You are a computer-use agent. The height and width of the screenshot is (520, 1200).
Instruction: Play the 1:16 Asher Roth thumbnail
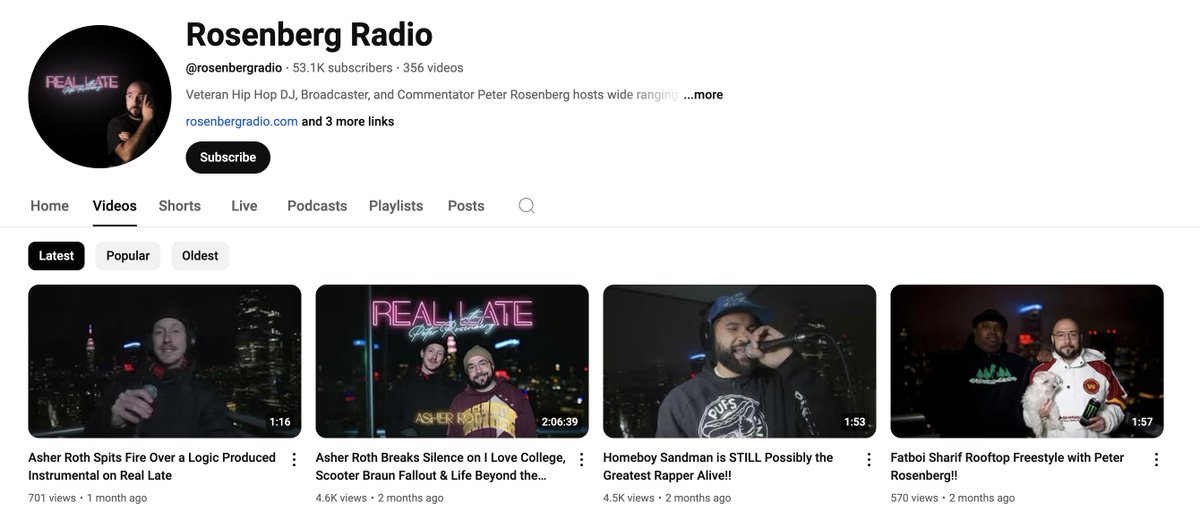tap(165, 361)
